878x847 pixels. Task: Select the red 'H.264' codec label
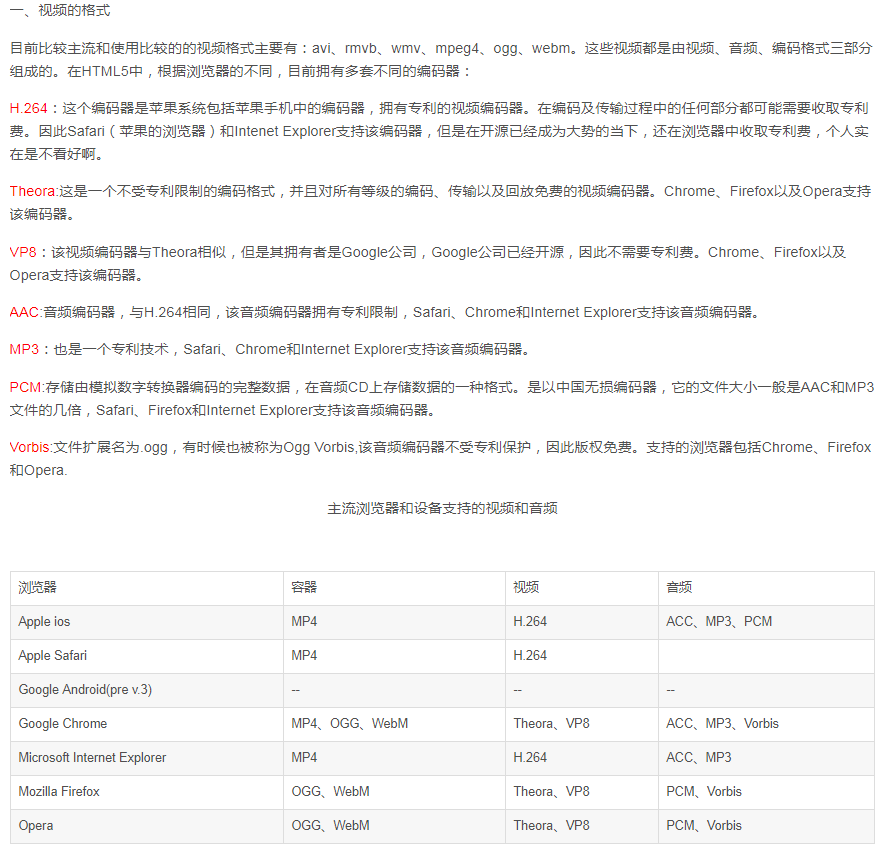click(28, 108)
